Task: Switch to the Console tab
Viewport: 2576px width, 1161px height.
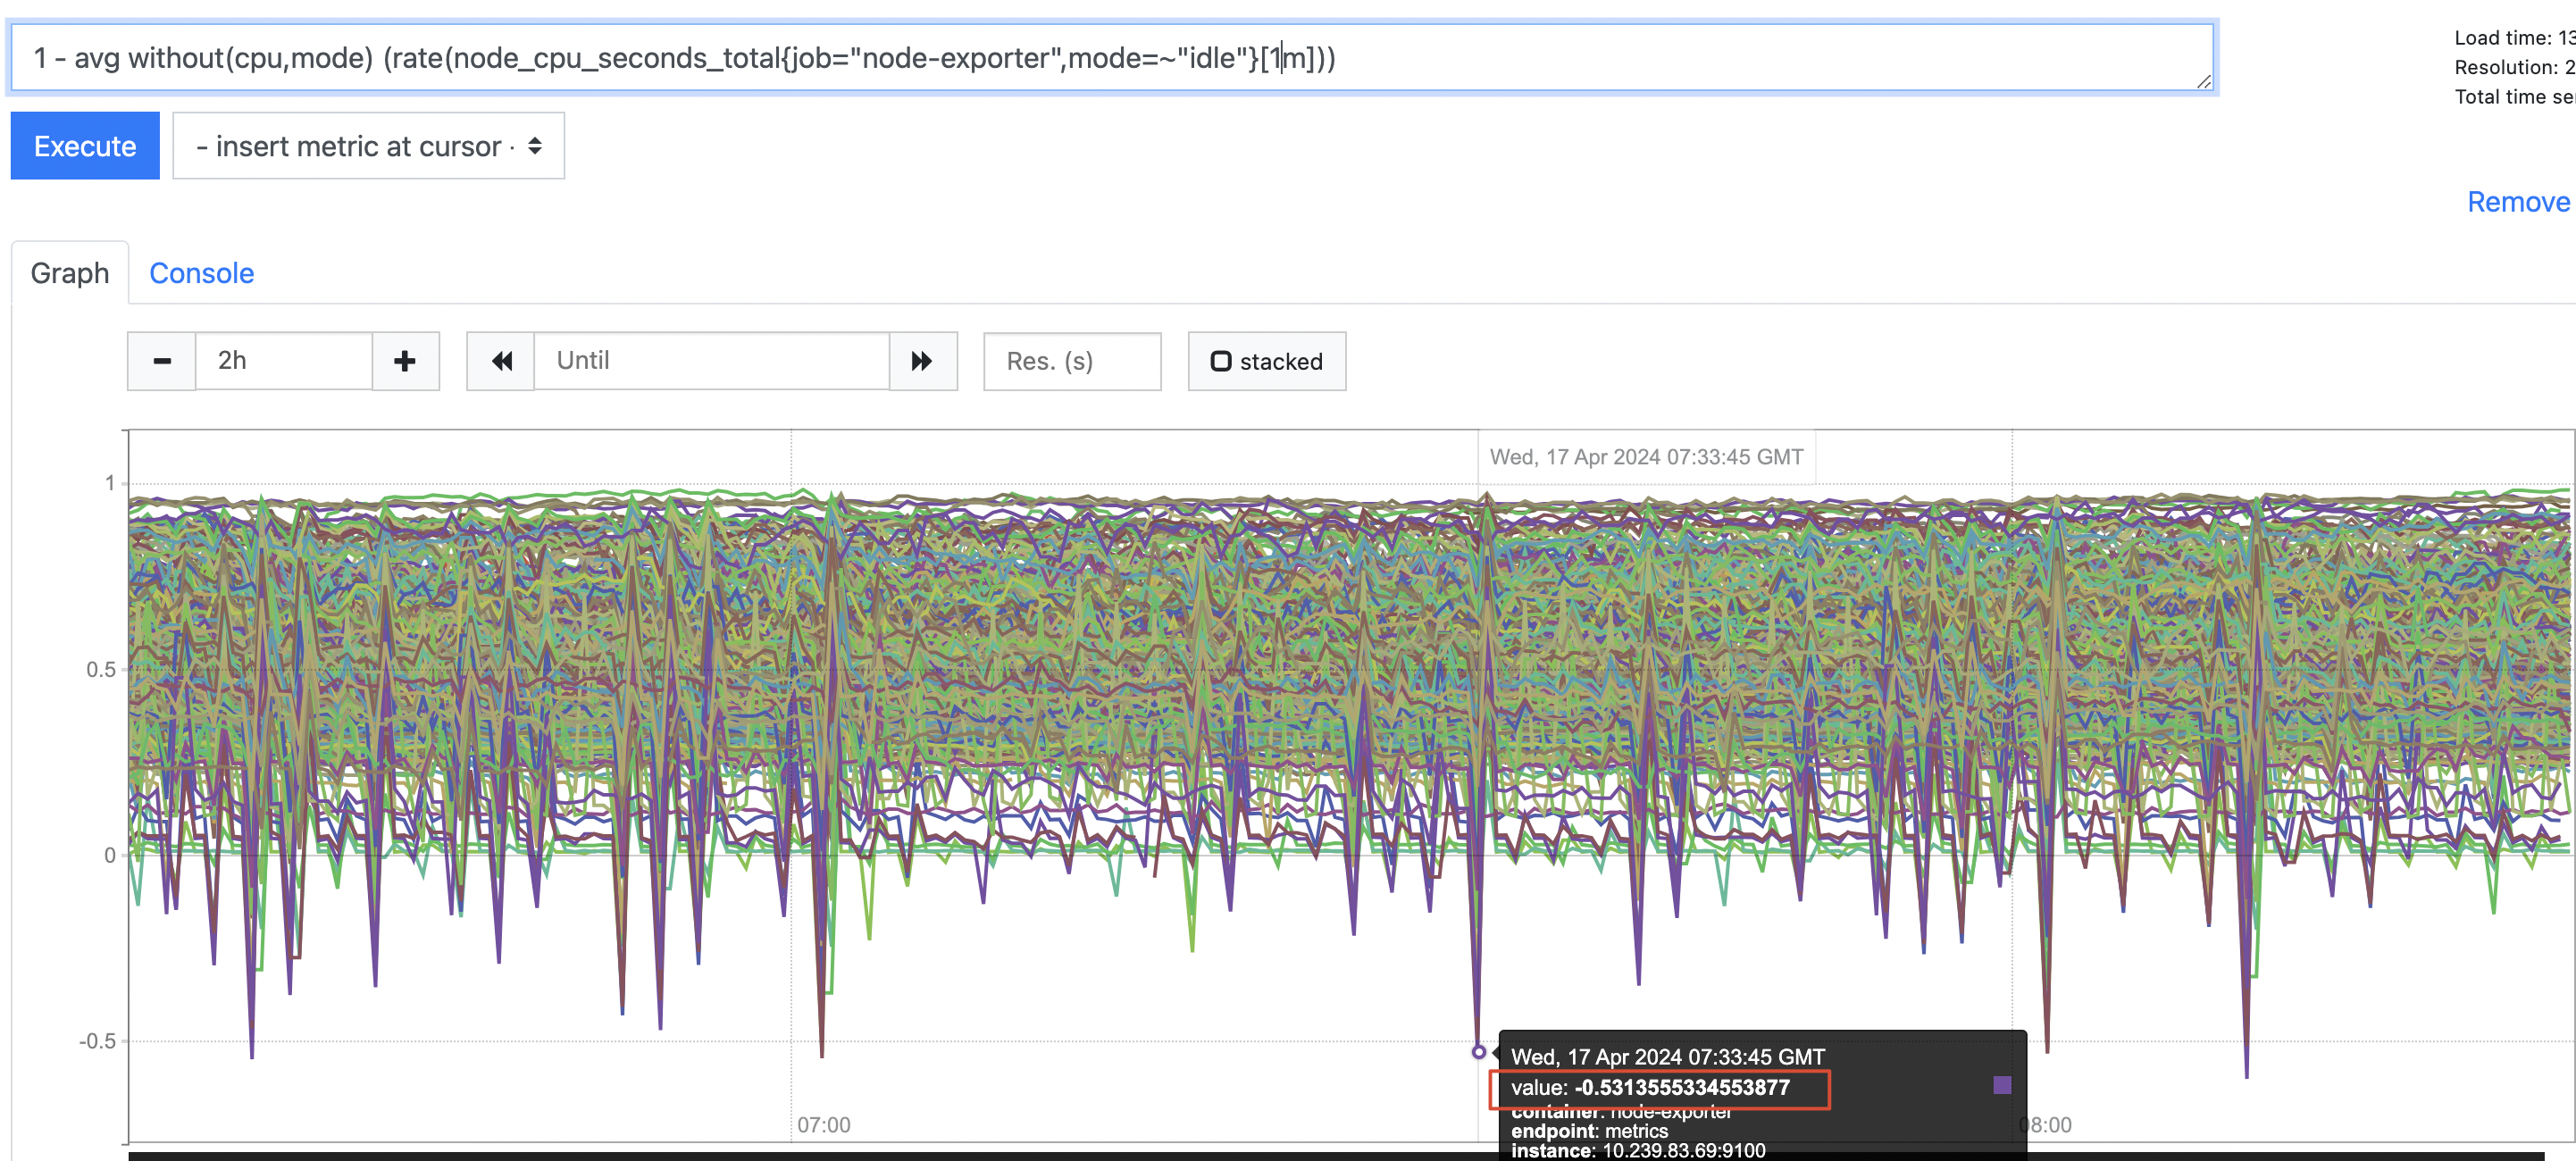Action: 201,273
